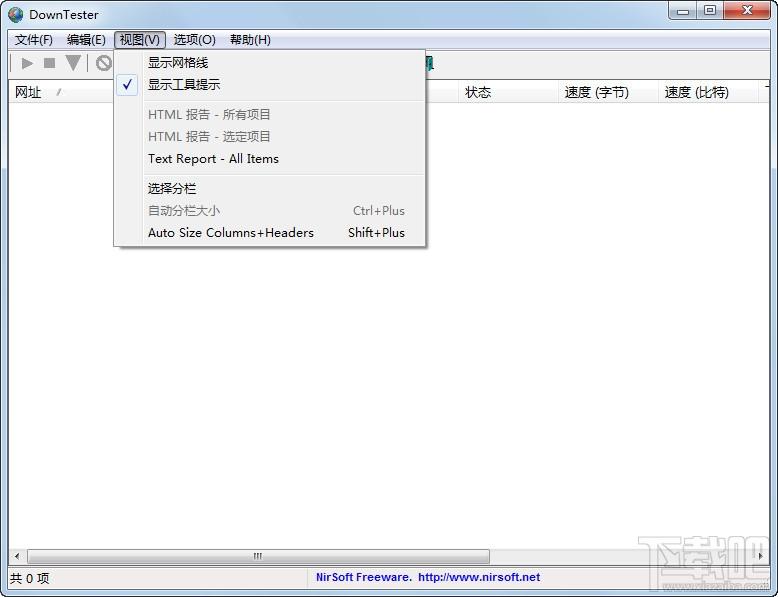Click the DownTester globe icon in title bar
Image resolution: width=778 pixels, height=597 pixels.
[x=16, y=14]
